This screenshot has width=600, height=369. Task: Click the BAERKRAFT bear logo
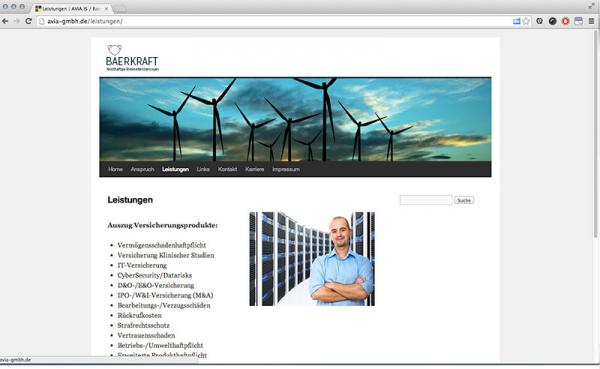point(132,58)
